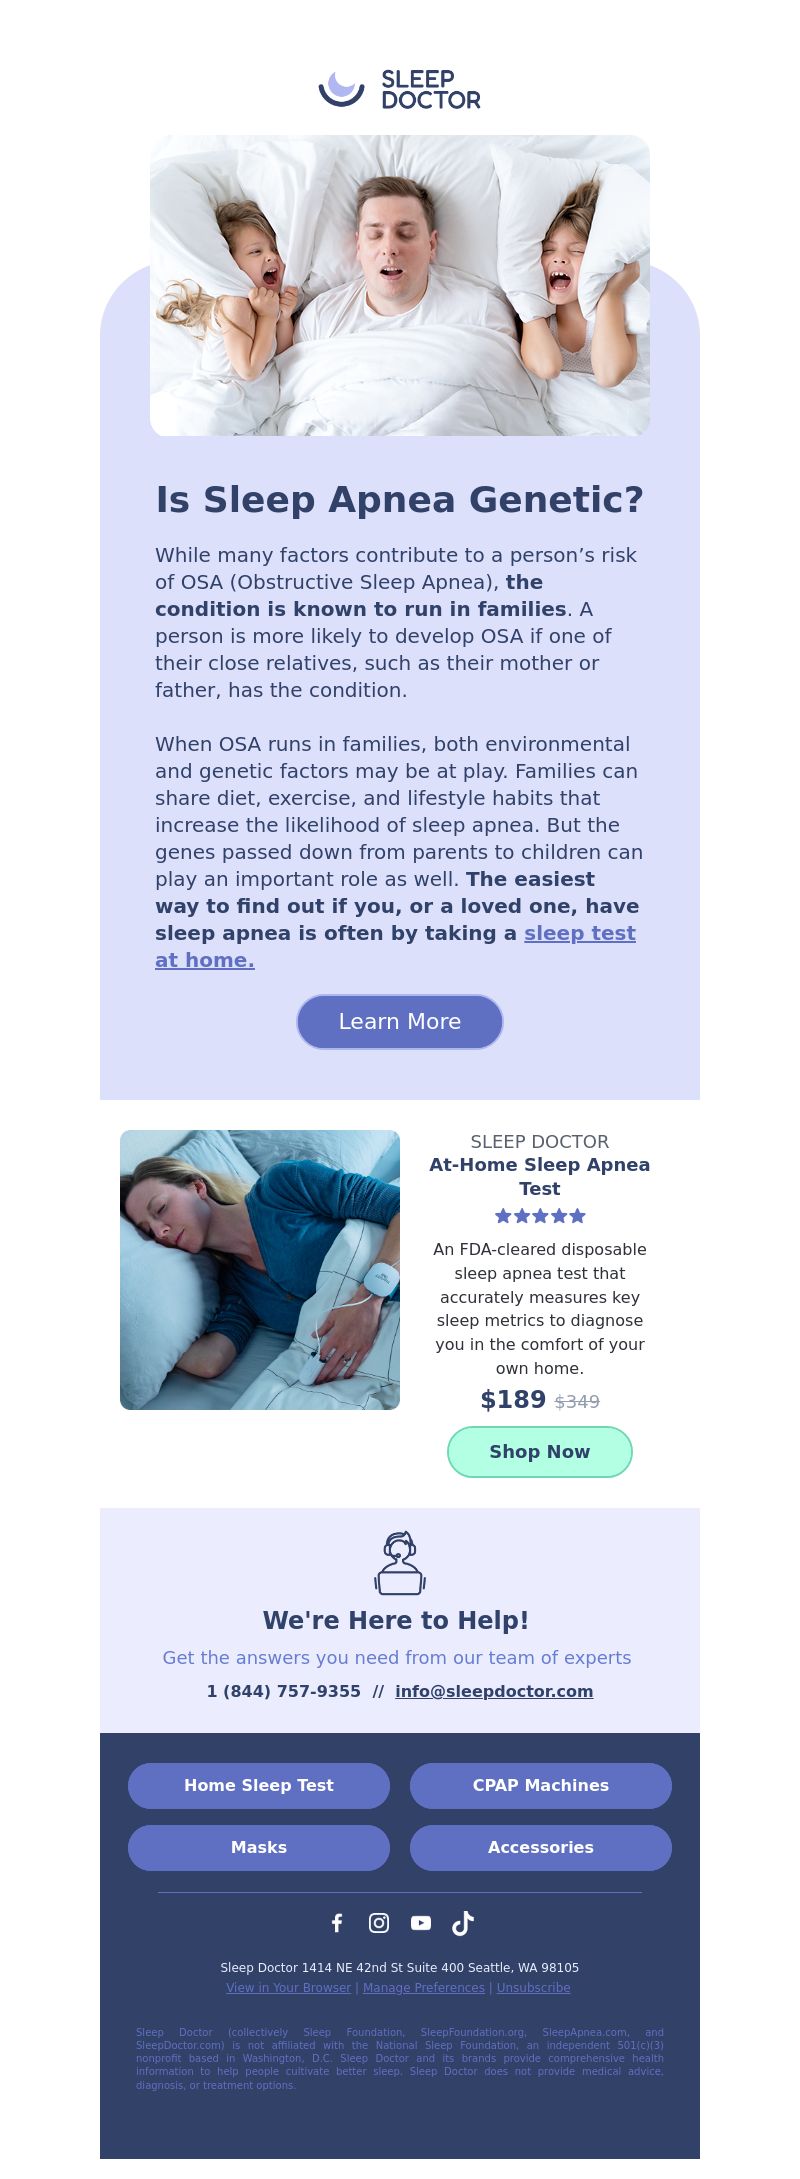The width and height of the screenshot is (800, 2179).
Task: Select the Accessories category button
Action: pos(541,1847)
